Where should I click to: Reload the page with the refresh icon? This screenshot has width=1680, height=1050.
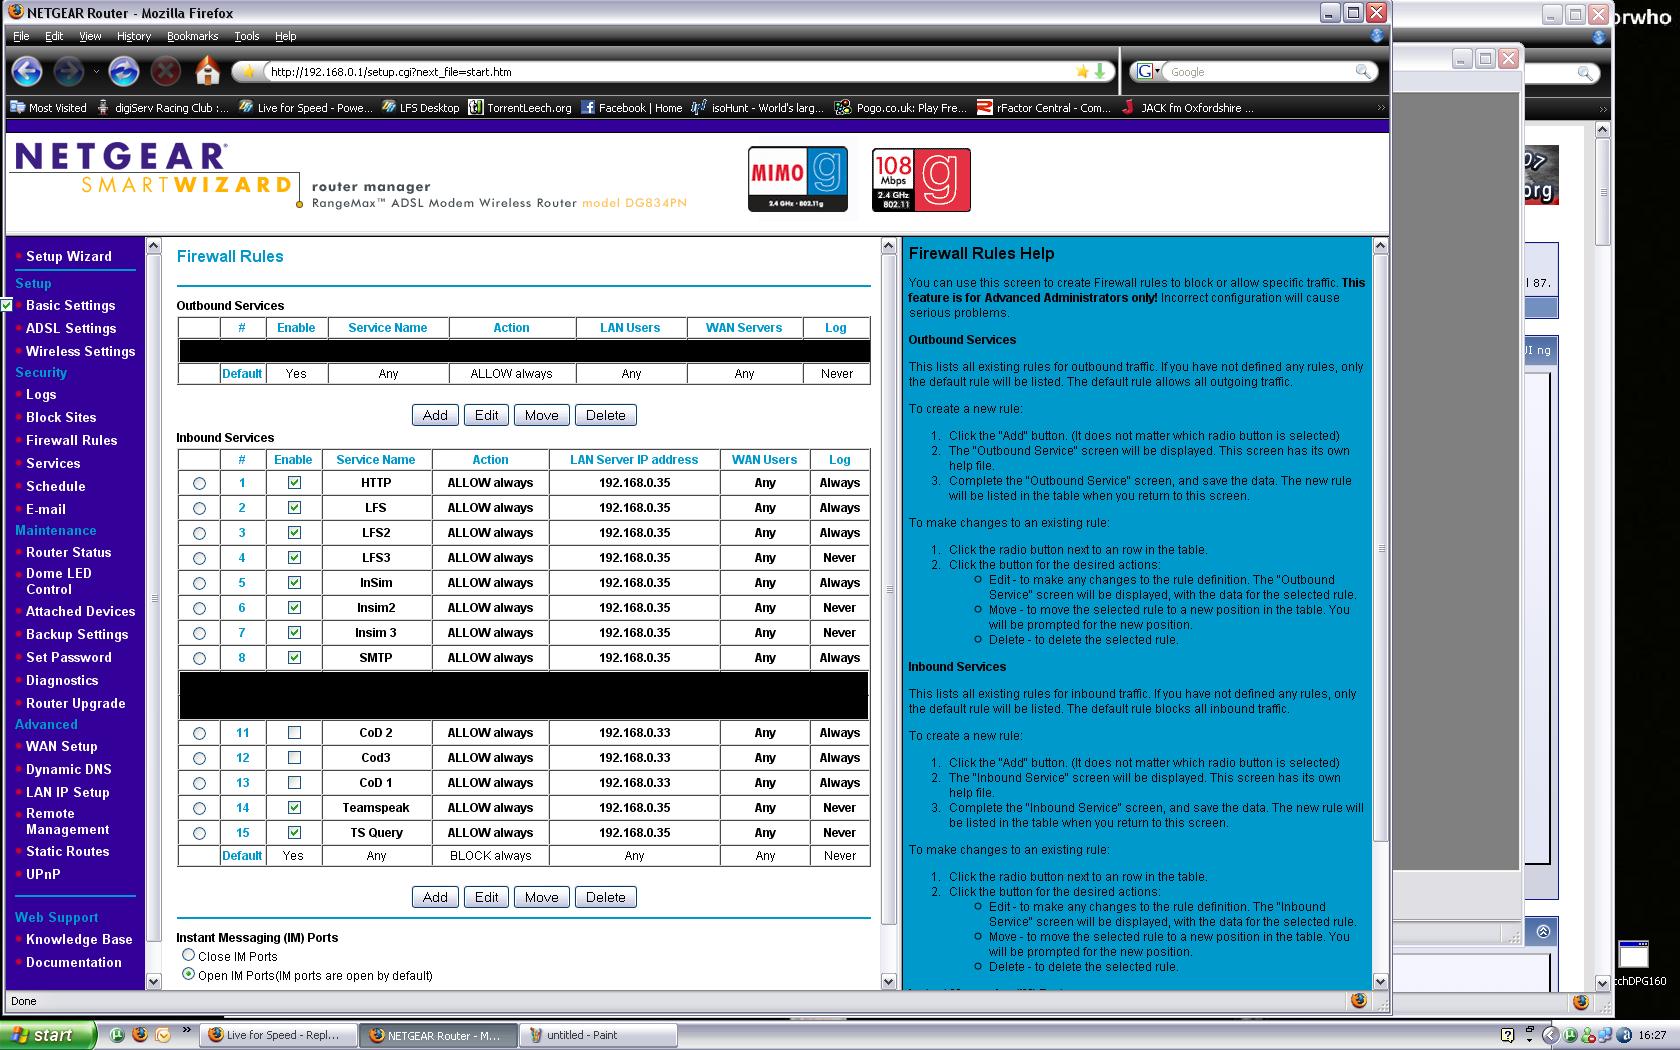[x=123, y=71]
